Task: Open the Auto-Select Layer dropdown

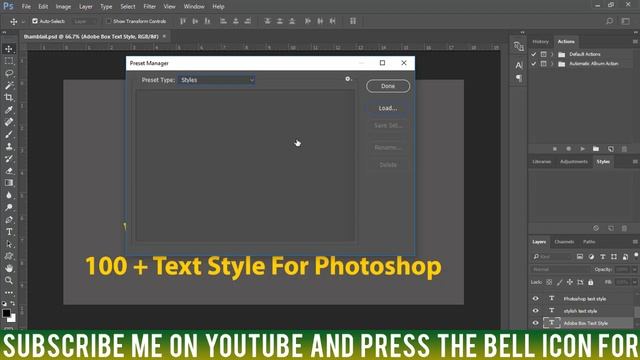Action: 84,21
